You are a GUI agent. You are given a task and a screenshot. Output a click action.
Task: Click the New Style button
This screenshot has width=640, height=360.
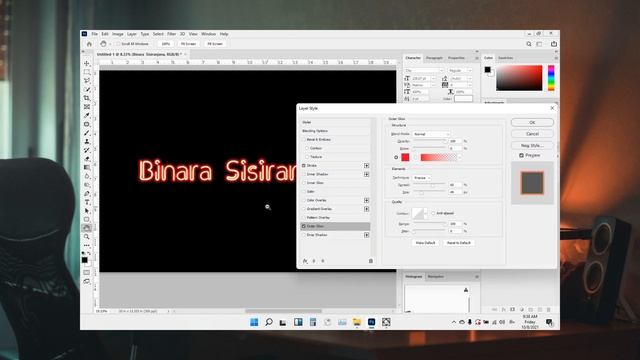[x=532, y=145]
